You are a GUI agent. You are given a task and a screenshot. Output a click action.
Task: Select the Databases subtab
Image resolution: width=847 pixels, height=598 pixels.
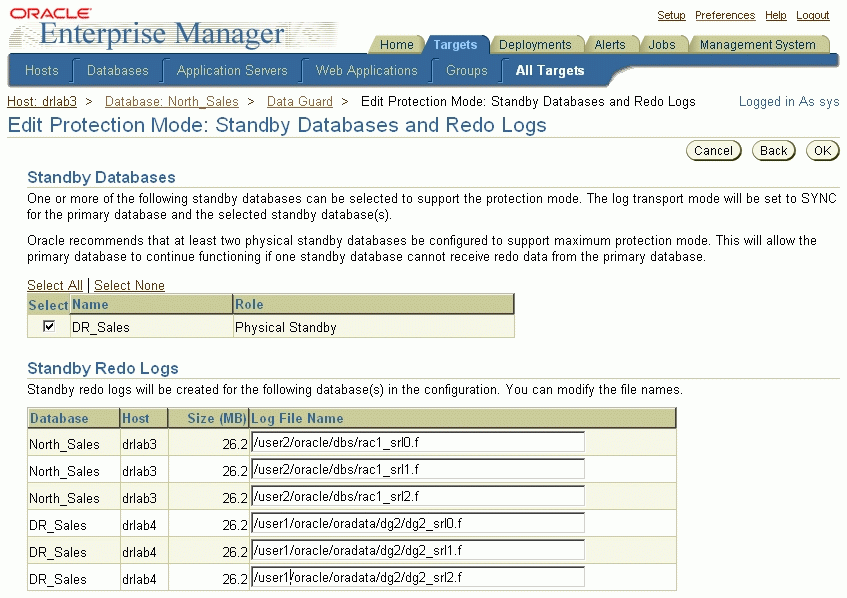coord(117,71)
